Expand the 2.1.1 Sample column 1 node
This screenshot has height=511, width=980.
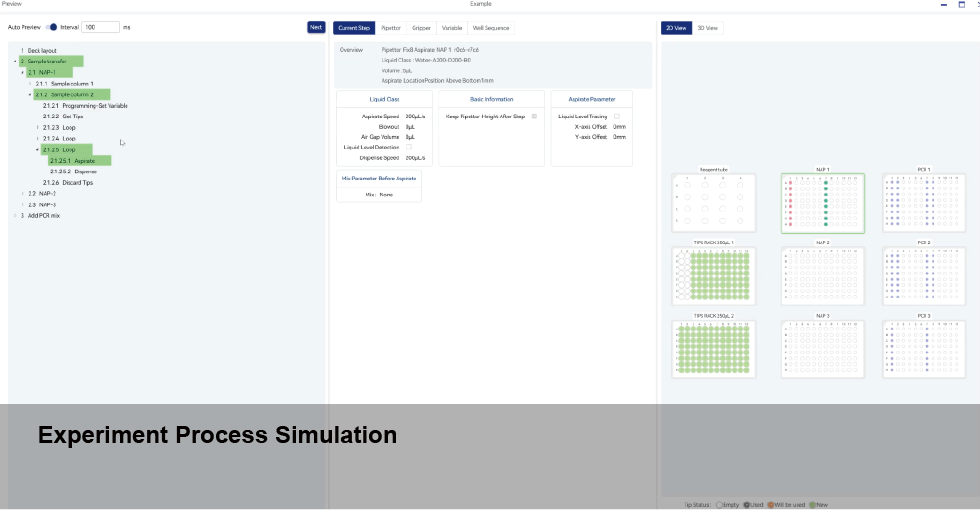pyautogui.click(x=30, y=84)
